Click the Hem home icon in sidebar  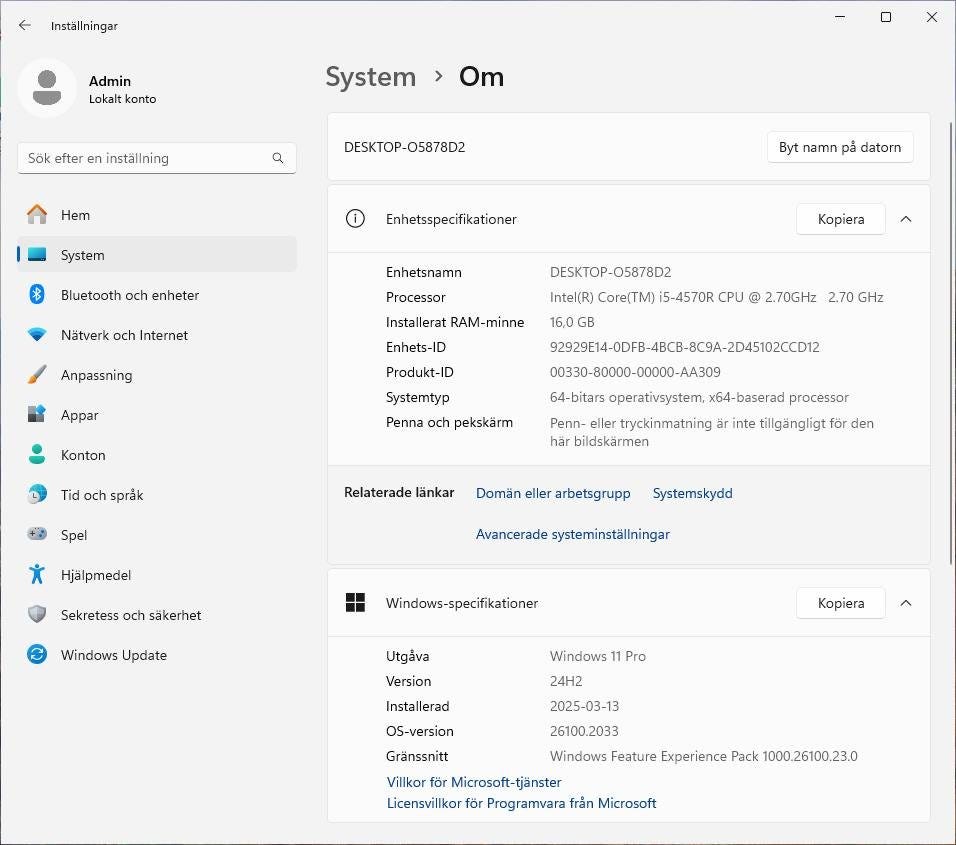coord(37,215)
